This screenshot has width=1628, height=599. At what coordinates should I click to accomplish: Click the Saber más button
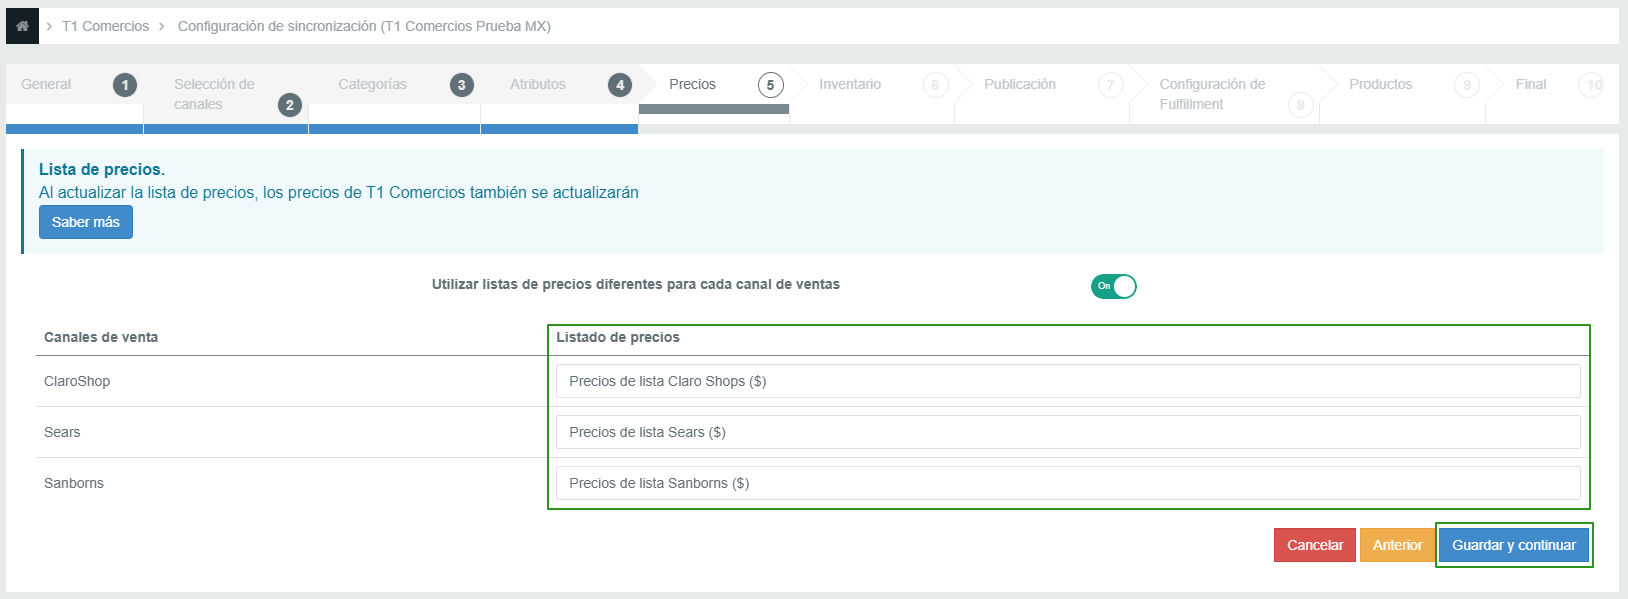tap(86, 222)
